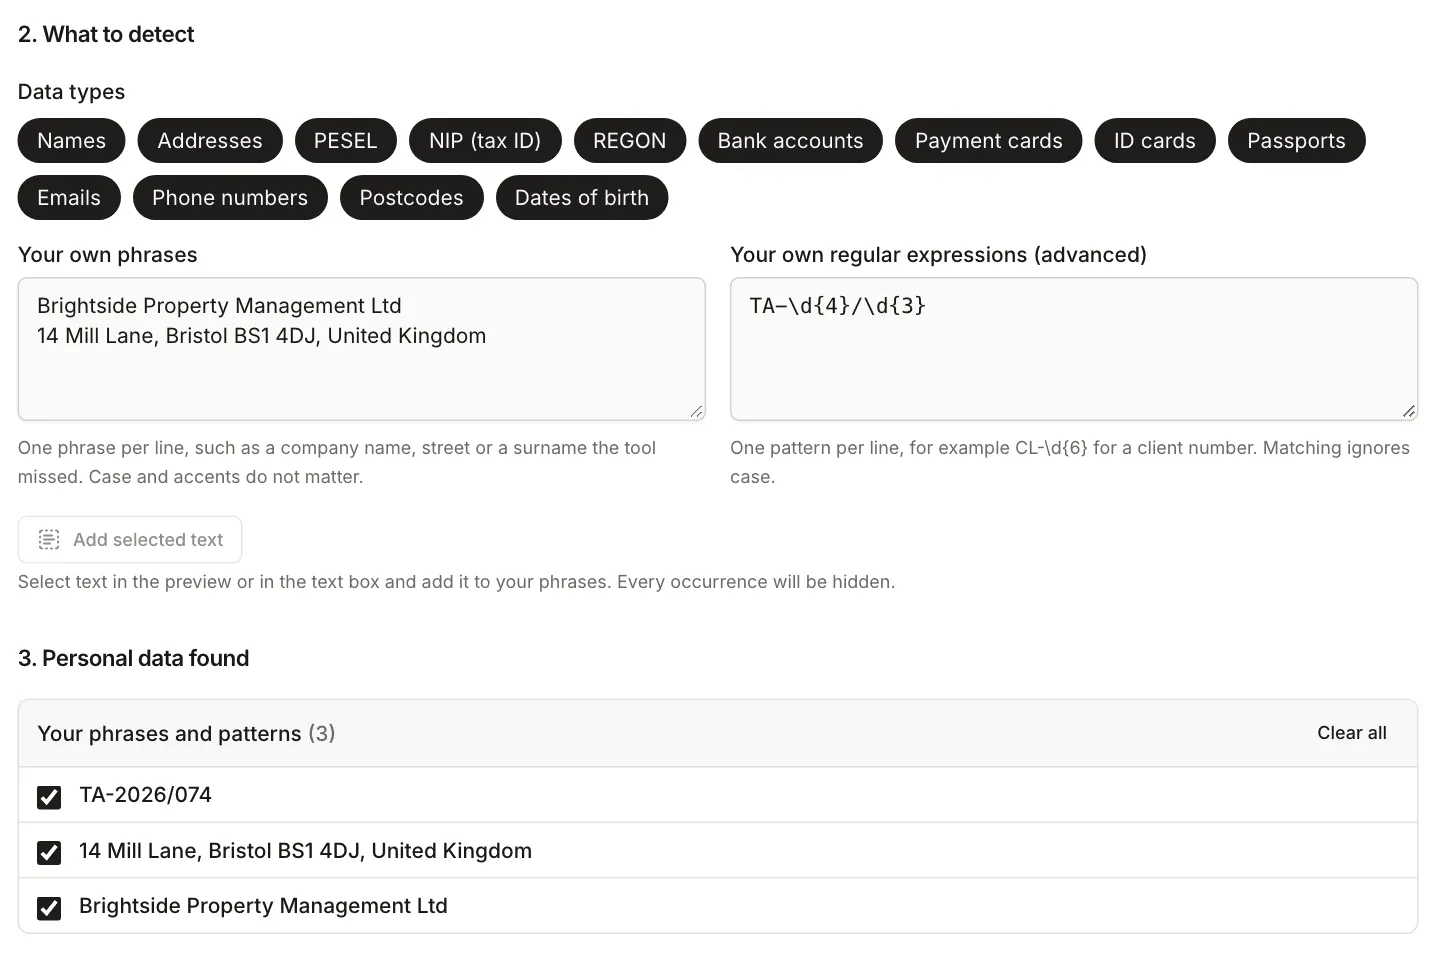Toggle the Postcodes chip
Viewport: 1437px width, 953px height.
(412, 198)
